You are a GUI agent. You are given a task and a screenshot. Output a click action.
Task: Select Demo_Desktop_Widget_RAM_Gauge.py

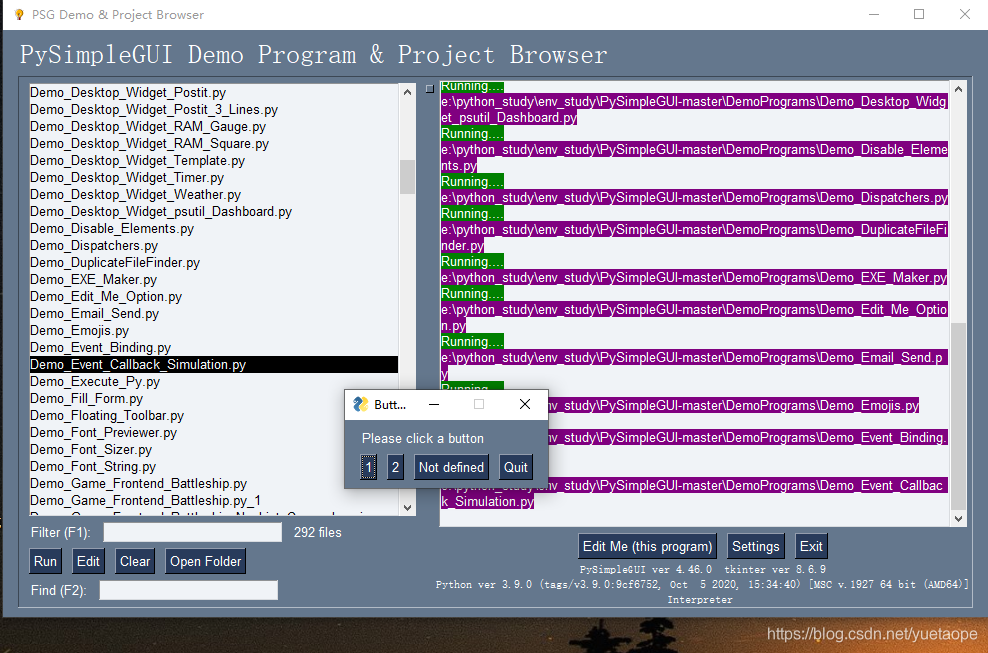214,127
